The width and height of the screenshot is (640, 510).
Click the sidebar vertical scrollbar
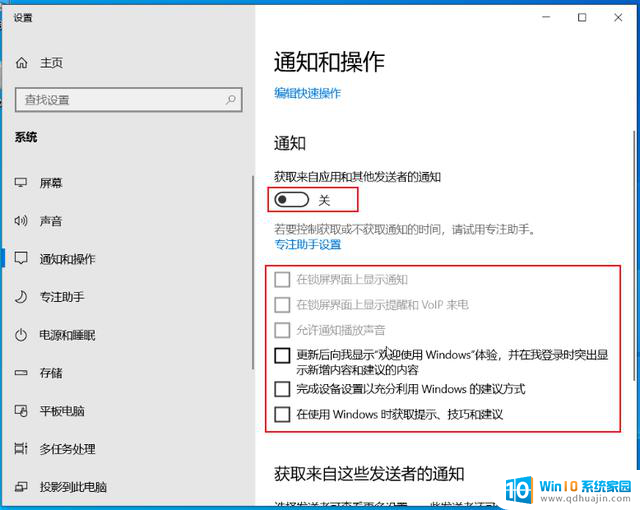tap(253, 273)
